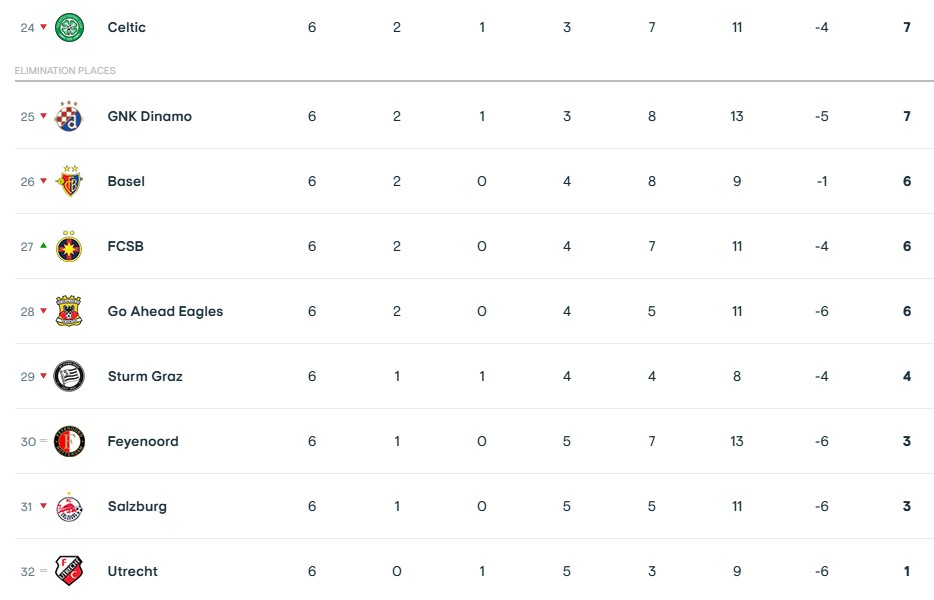Open the Celtic team link
The width and height of the screenshot is (934, 600).
[x=127, y=27]
